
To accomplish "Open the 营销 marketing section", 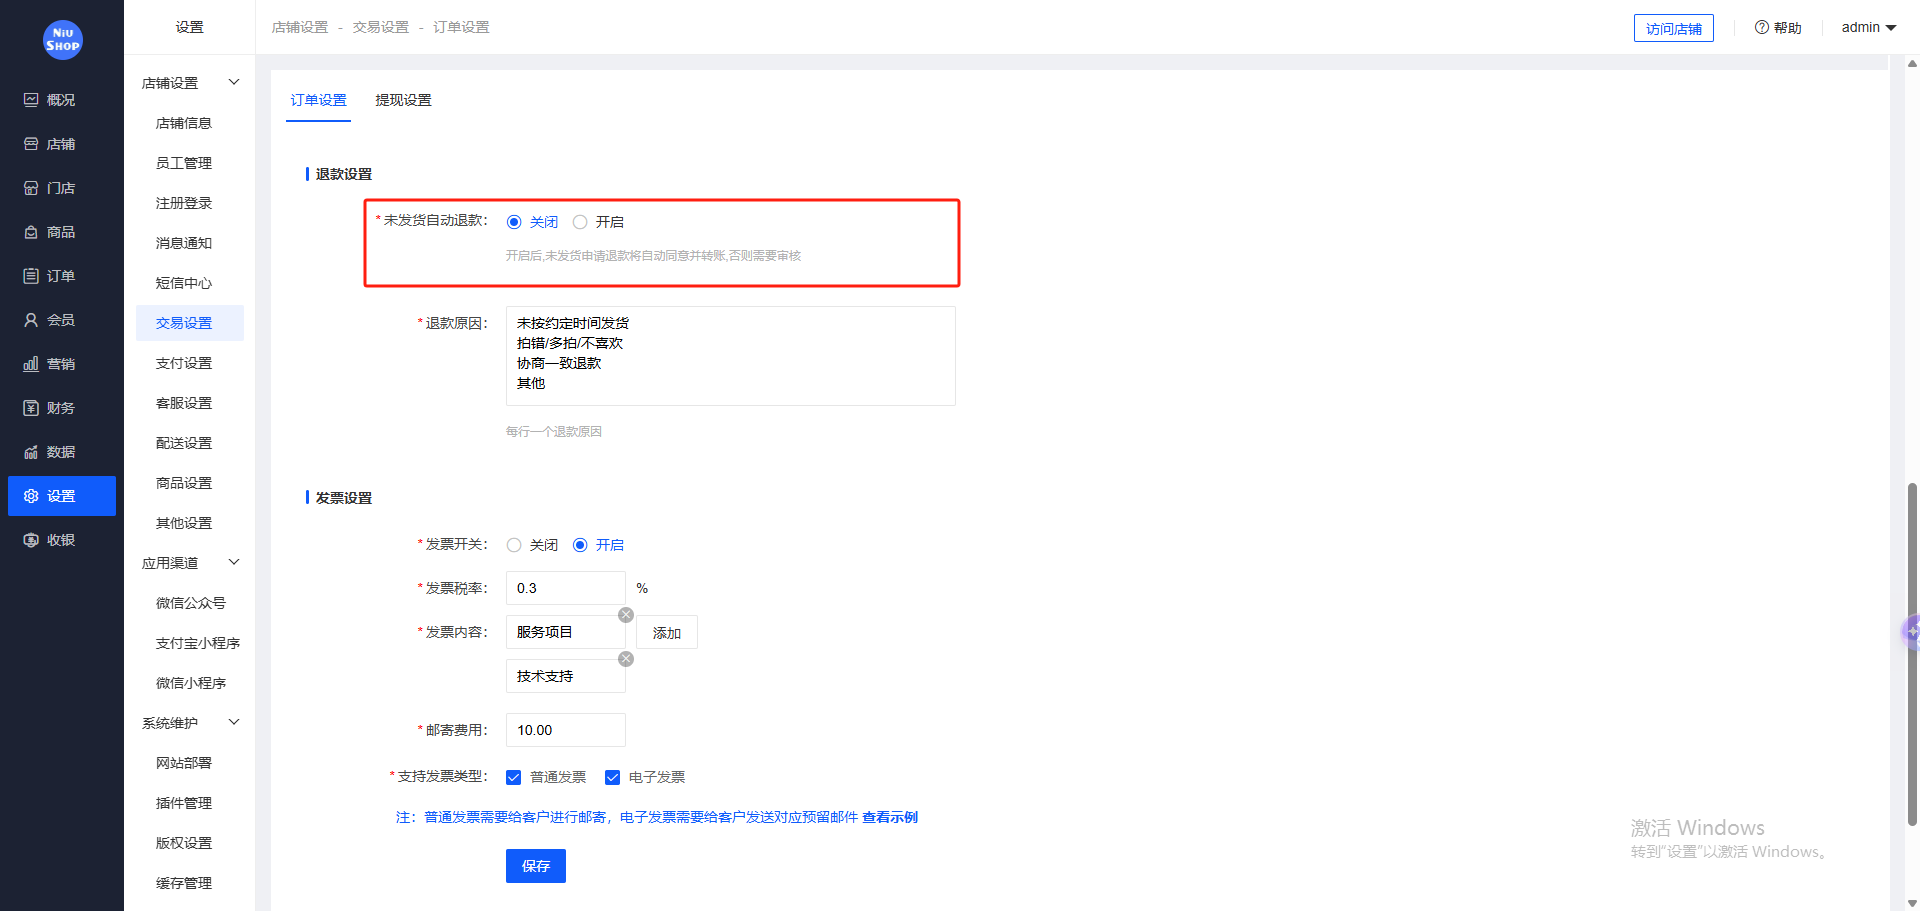I will click(x=61, y=363).
